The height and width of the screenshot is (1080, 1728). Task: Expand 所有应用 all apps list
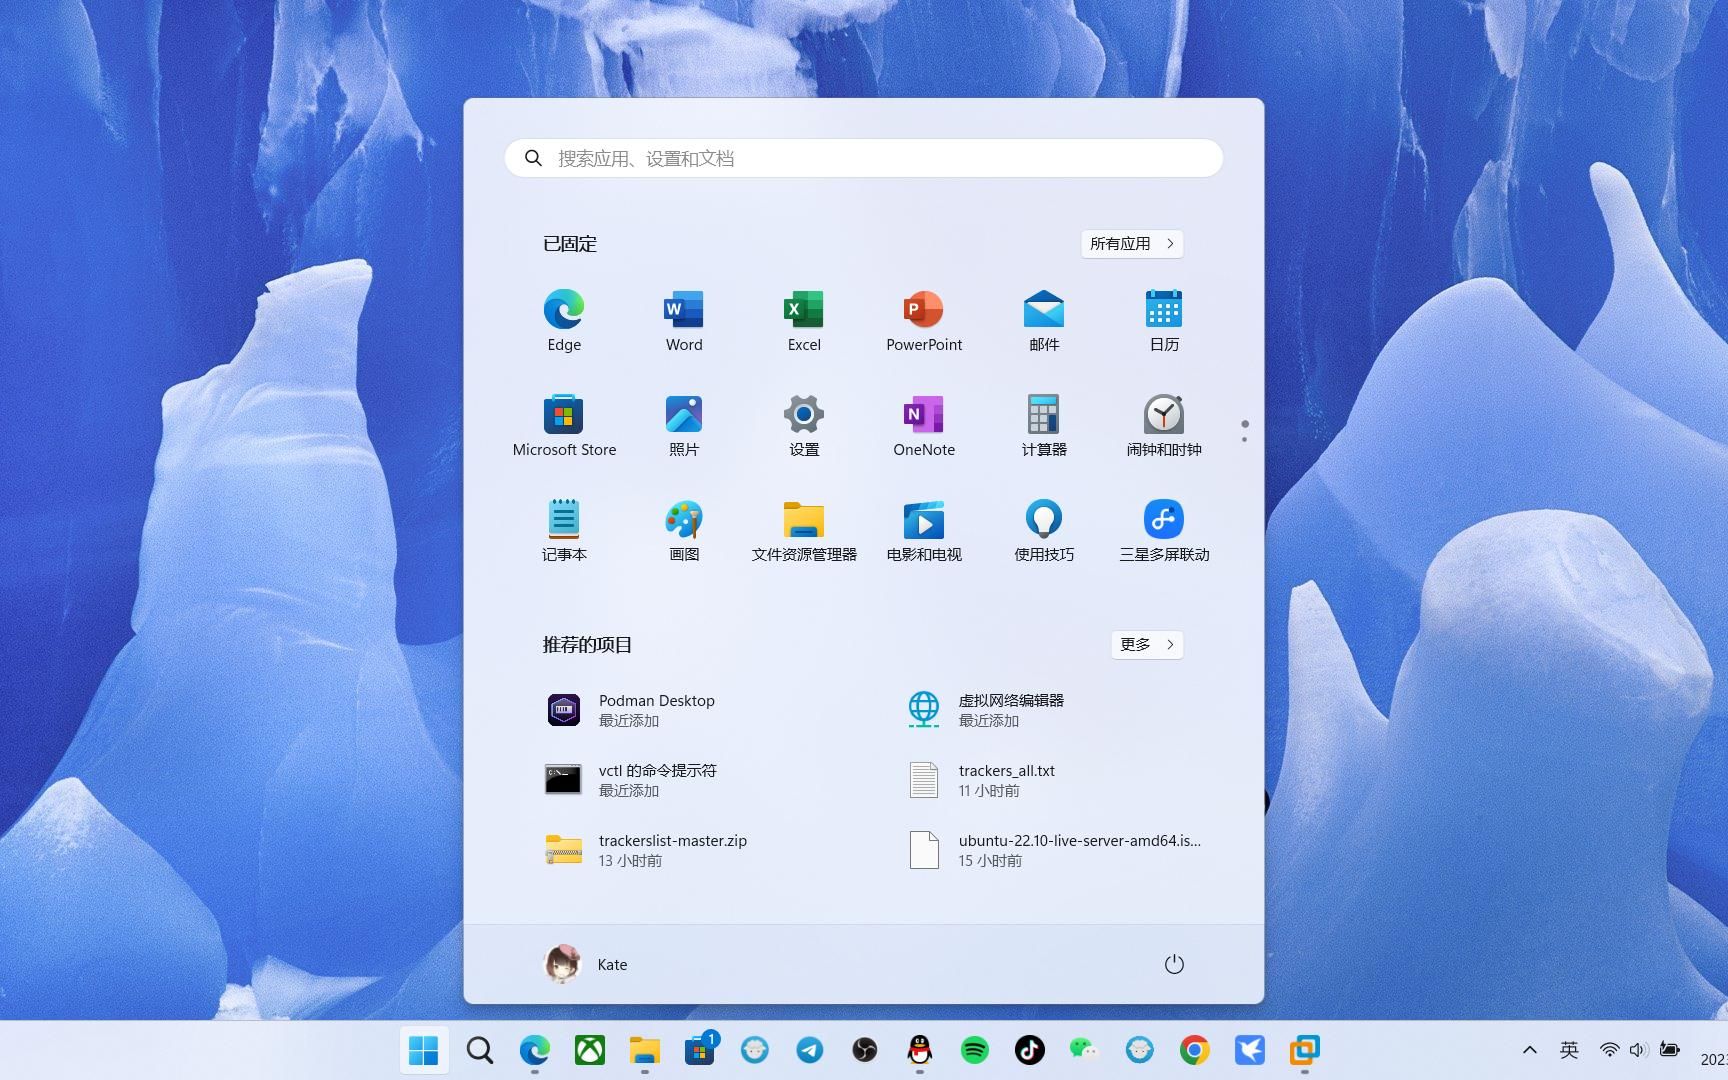click(1132, 244)
